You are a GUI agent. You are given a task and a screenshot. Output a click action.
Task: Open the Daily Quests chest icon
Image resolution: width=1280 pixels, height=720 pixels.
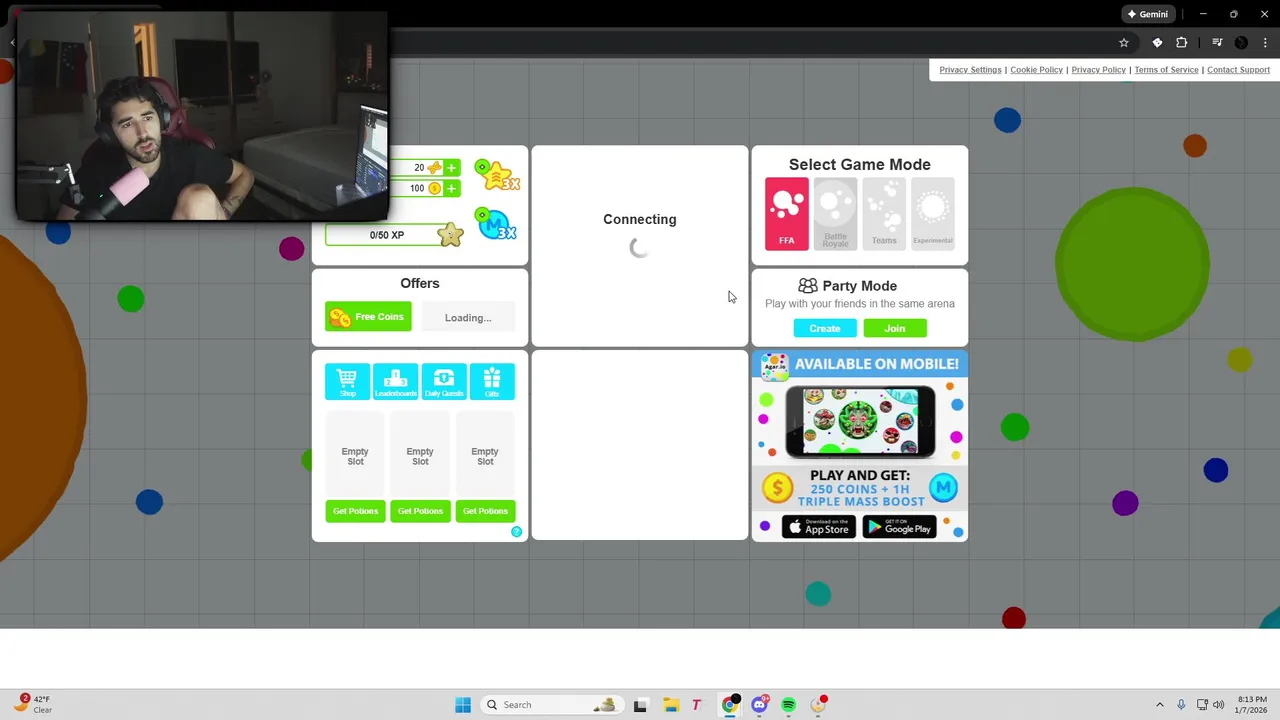(x=444, y=382)
